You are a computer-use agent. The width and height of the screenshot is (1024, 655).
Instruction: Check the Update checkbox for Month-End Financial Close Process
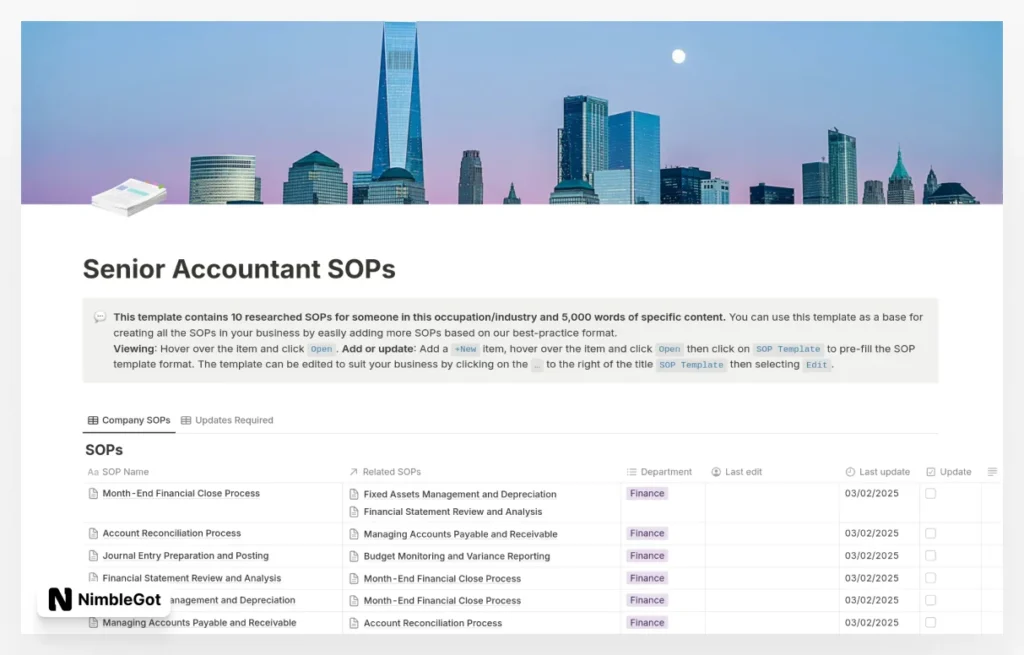click(930, 493)
